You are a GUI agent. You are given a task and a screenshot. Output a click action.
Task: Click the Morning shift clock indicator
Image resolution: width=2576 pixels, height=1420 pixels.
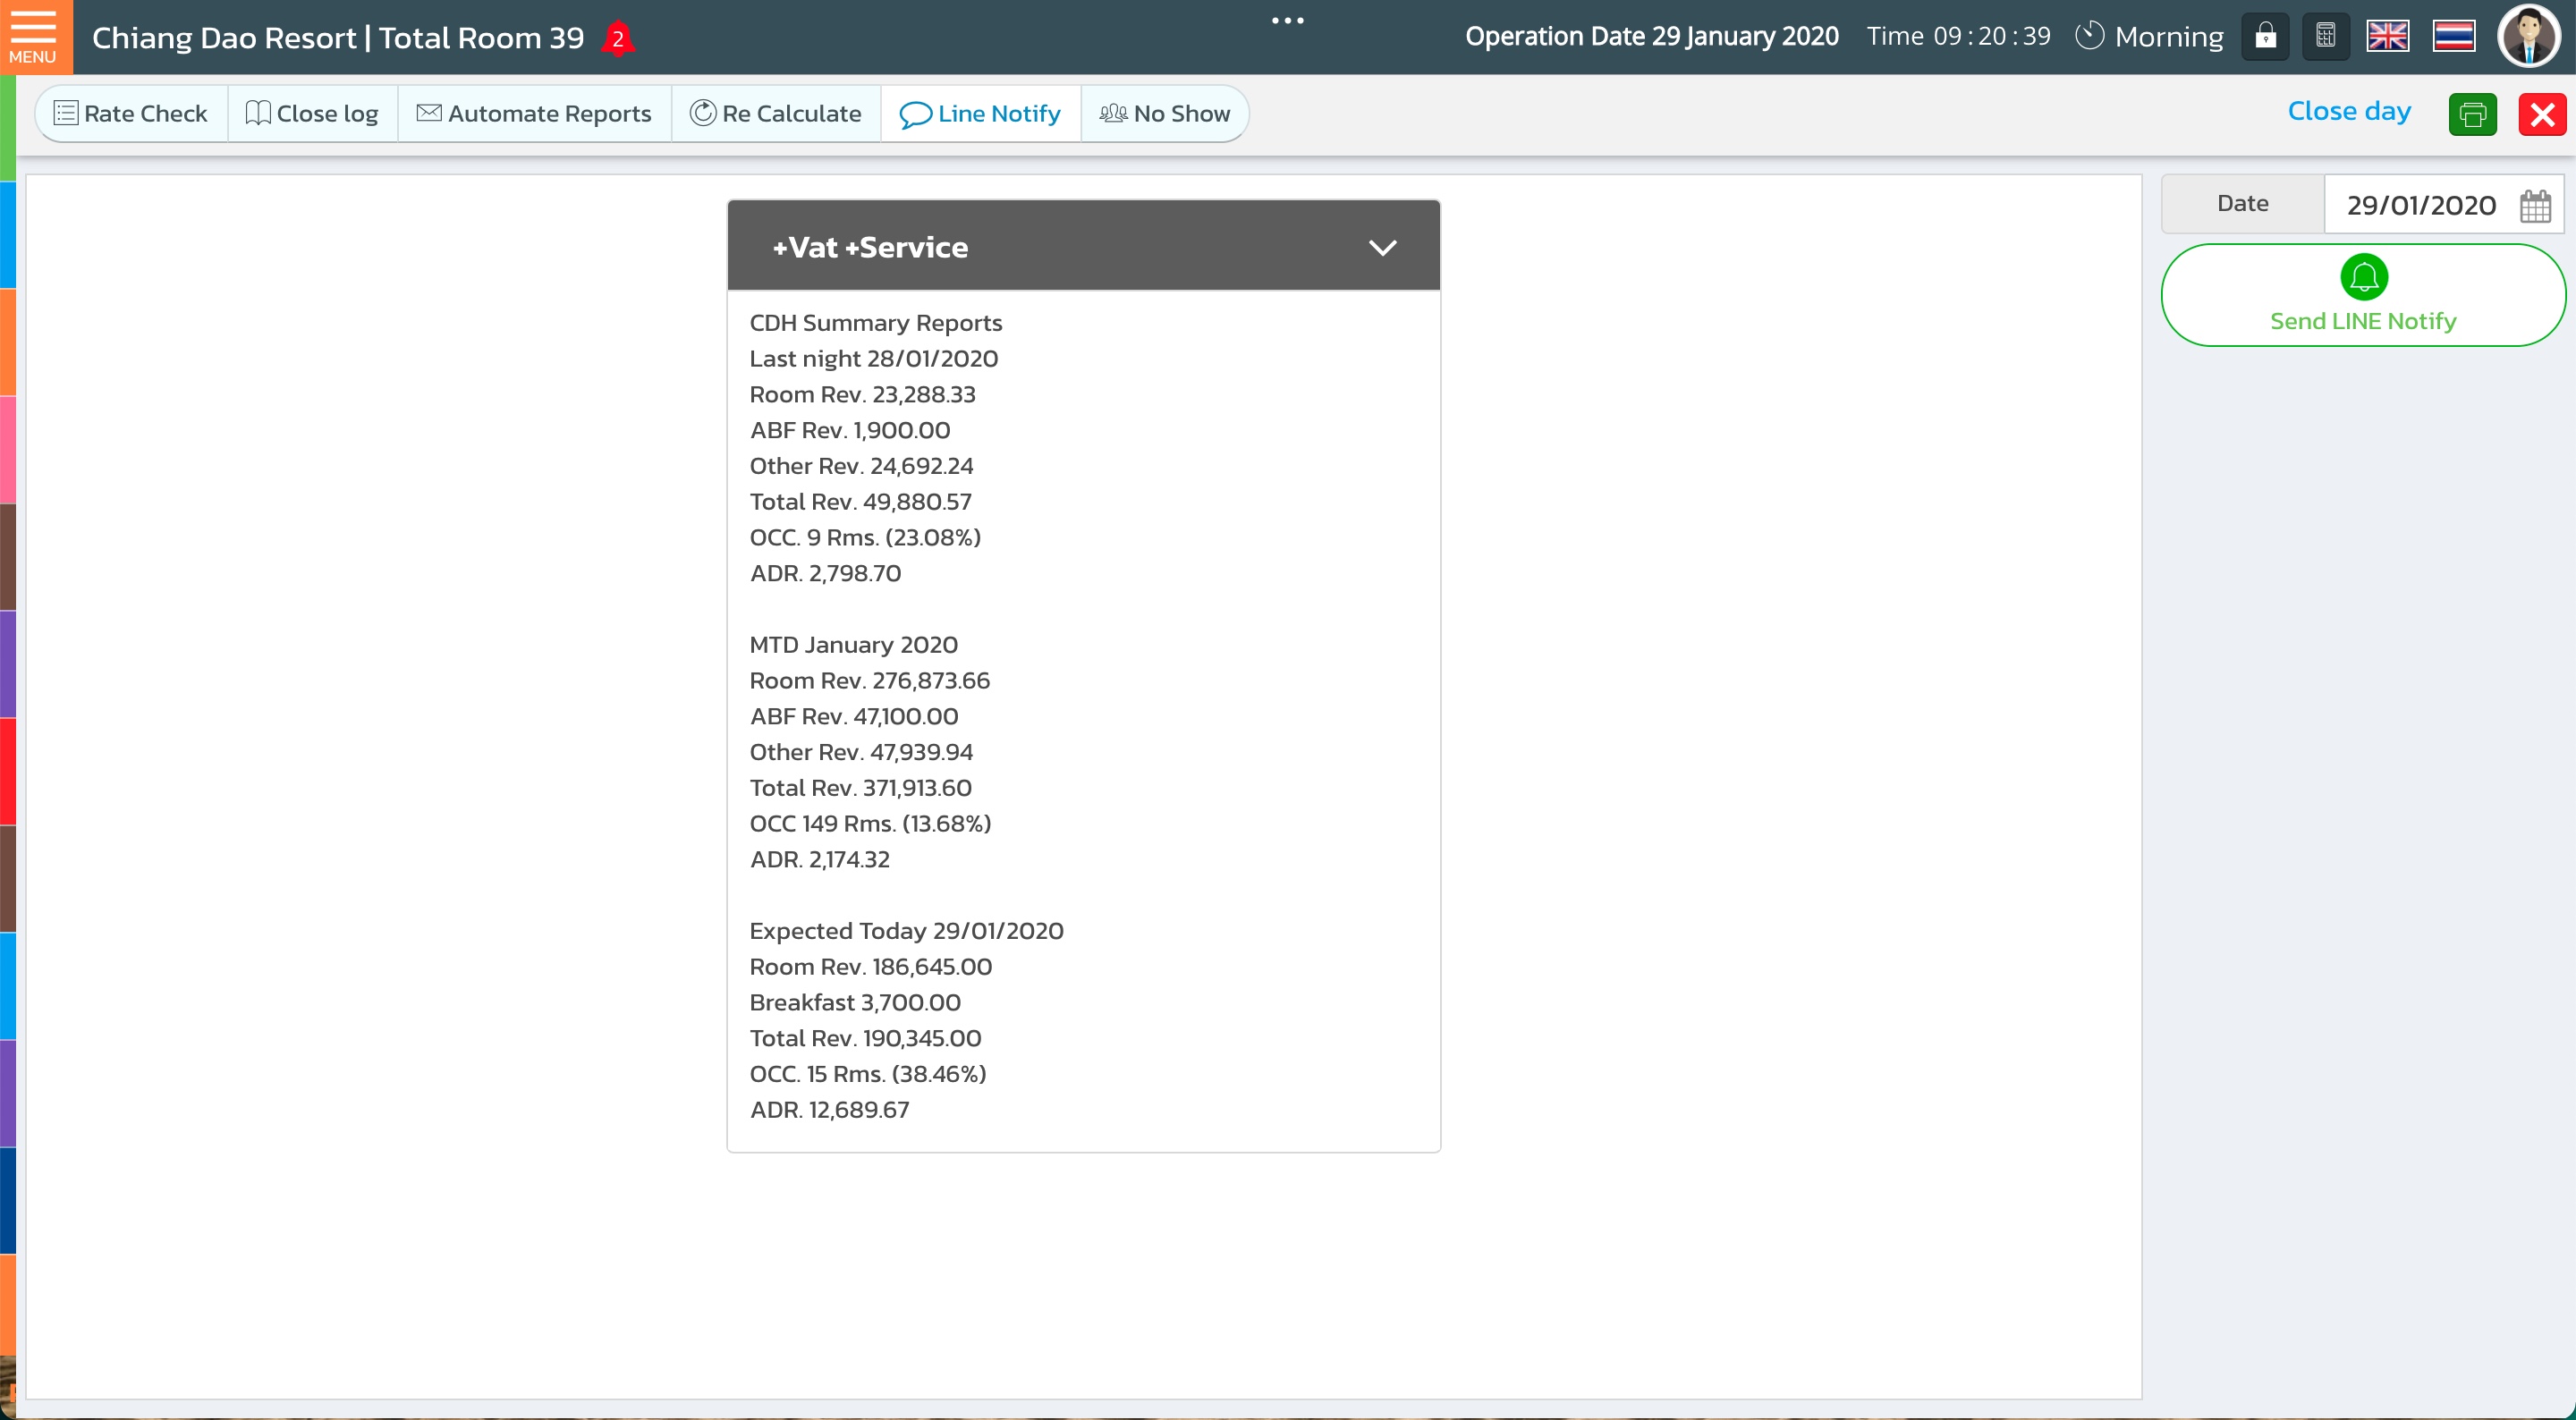tap(2149, 37)
